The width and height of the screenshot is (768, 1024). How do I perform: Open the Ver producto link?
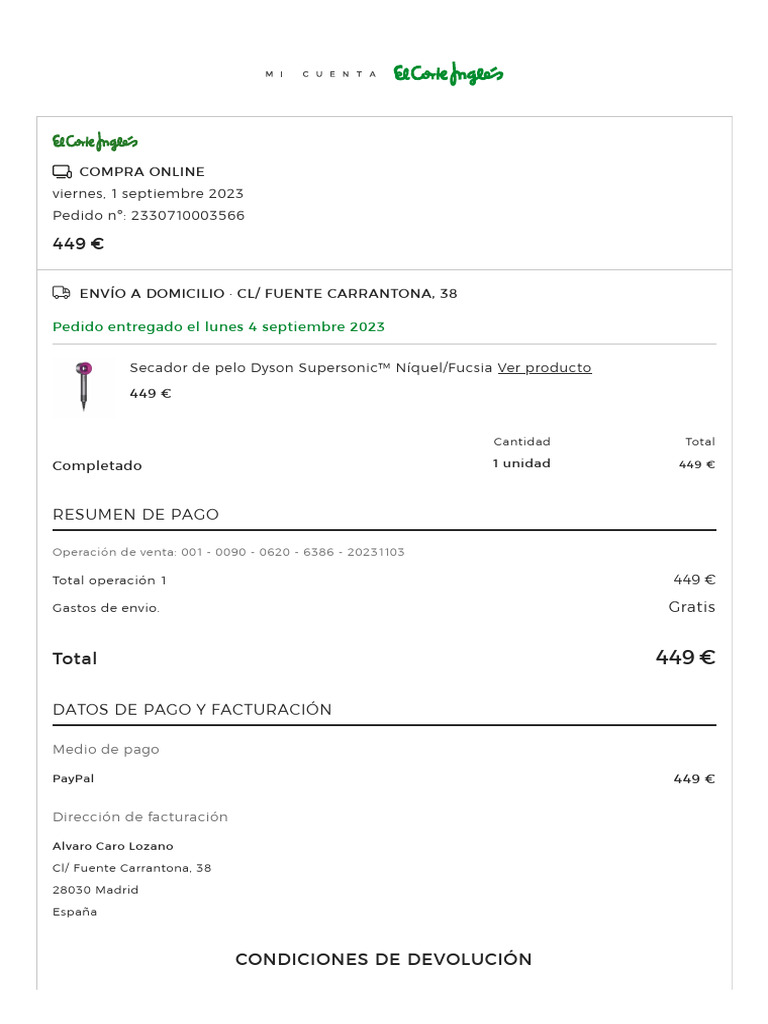[x=545, y=368]
